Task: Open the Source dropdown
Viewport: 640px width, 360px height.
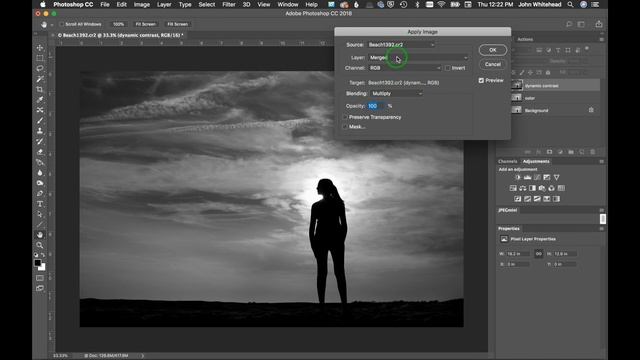Action: coord(401,45)
